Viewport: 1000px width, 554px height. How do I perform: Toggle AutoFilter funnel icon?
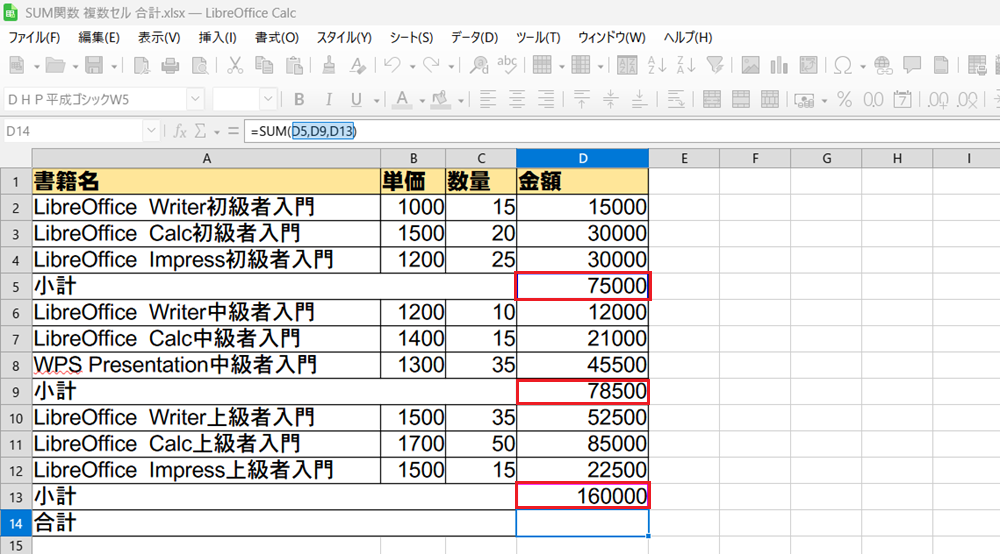tap(715, 65)
